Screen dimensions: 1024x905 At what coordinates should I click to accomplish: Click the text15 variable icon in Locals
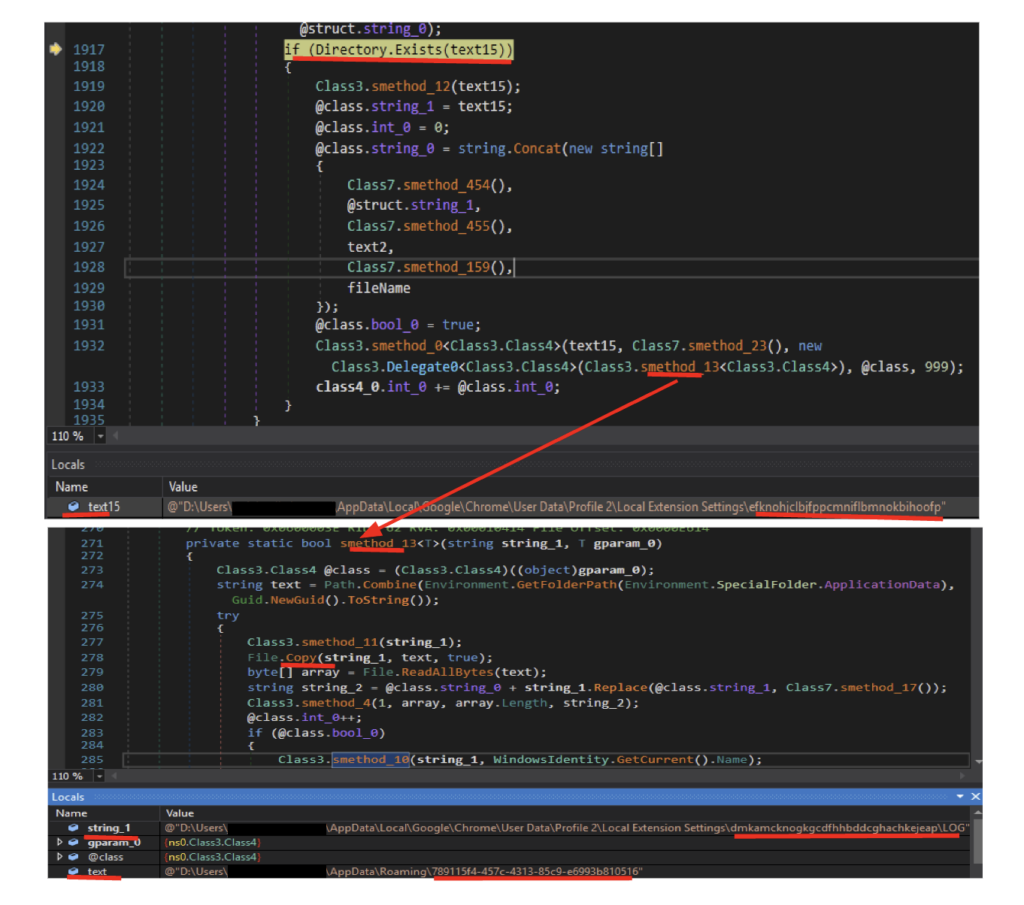coord(74,507)
